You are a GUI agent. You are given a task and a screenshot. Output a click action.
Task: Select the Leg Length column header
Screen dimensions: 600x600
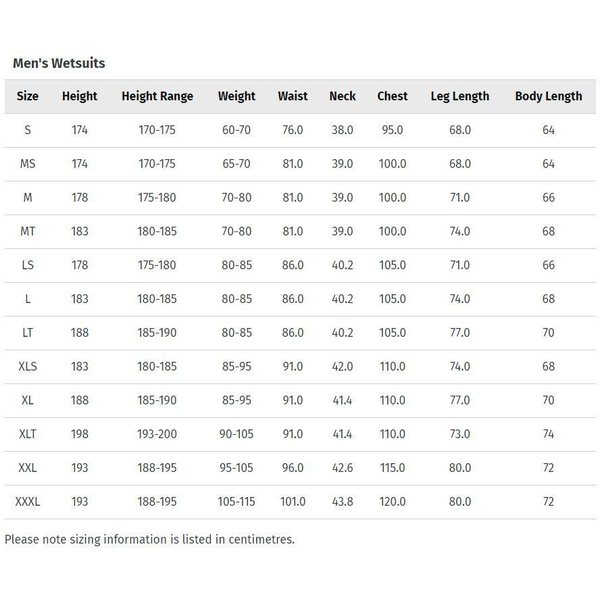460,96
